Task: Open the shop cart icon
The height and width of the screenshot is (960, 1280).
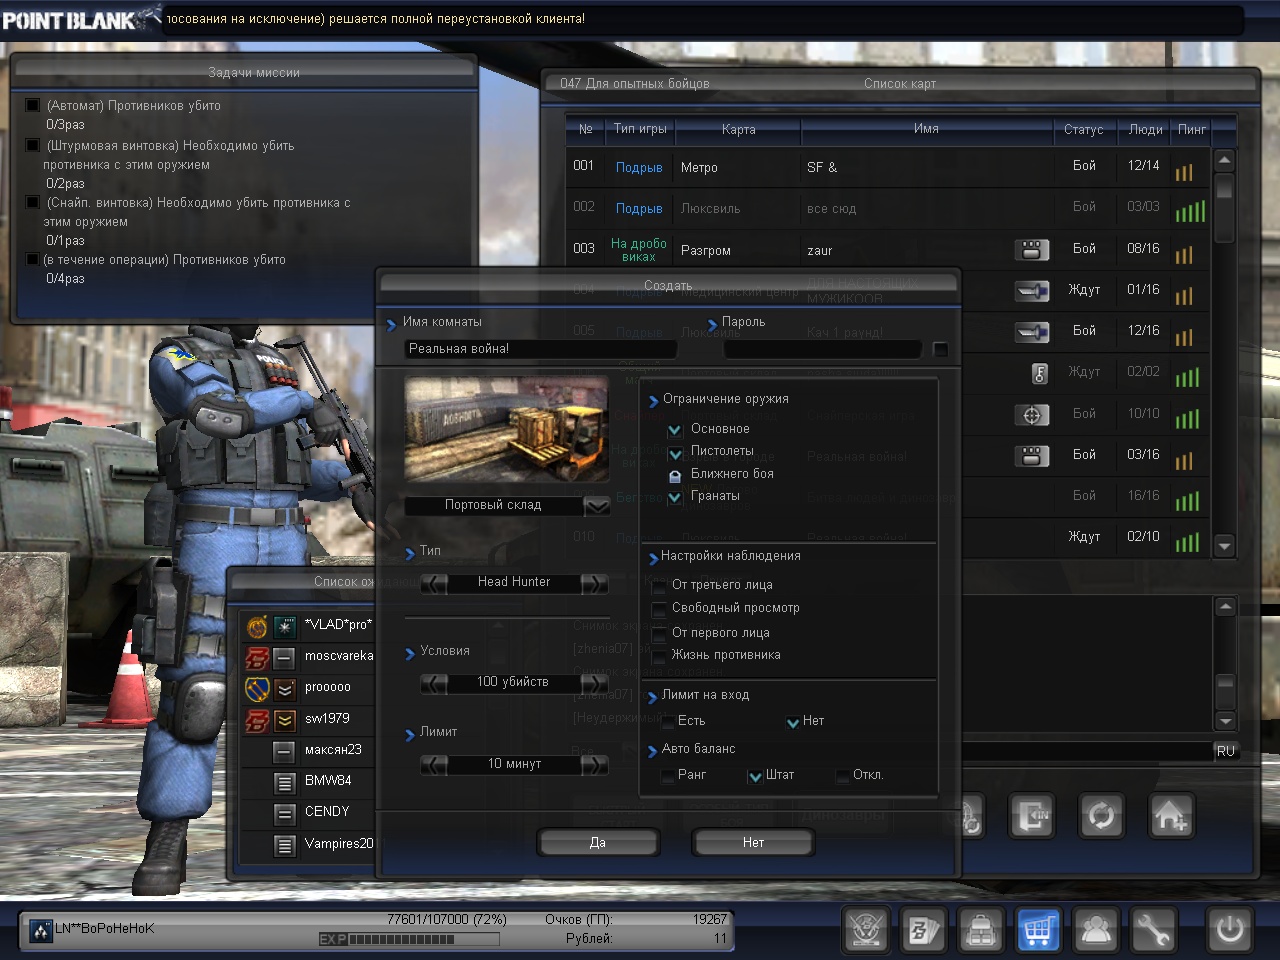Action: [1037, 930]
